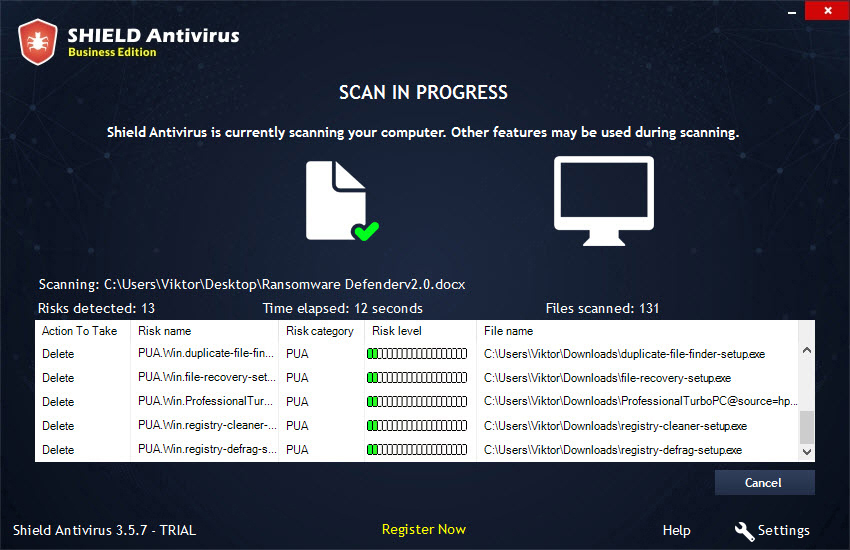This screenshot has width=850, height=550.
Task: Click the Files scanned: 131 counter
Action: pos(602,308)
